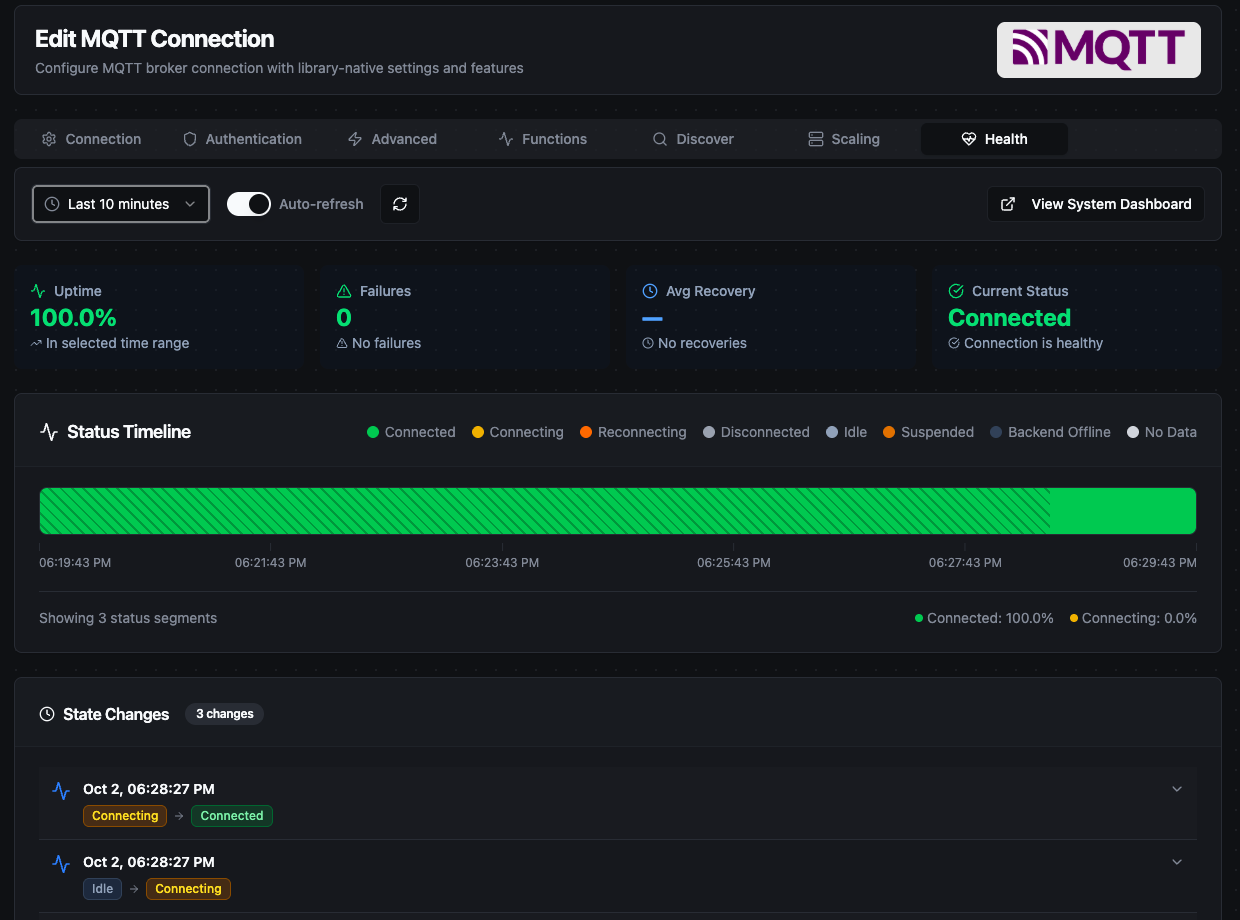This screenshot has width=1240, height=920.
Task: Click the pulse icon beside Connecting to Connected change
Action: pyautogui.click(x=61, y=790)
